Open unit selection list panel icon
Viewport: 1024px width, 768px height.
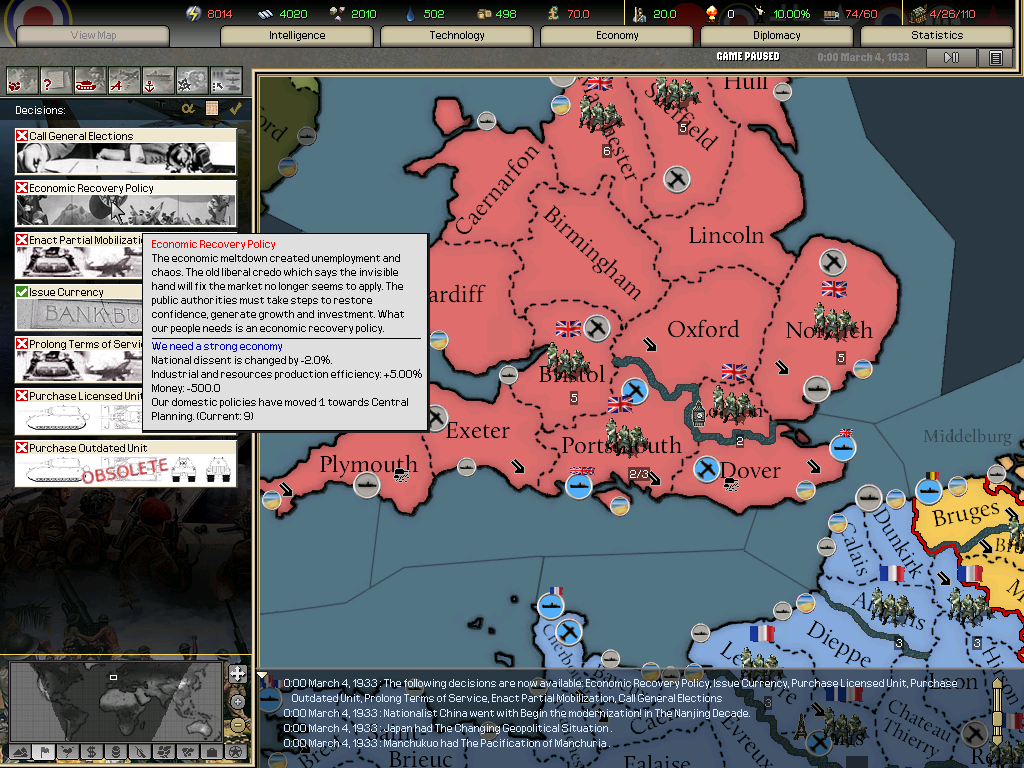(225, 82)
